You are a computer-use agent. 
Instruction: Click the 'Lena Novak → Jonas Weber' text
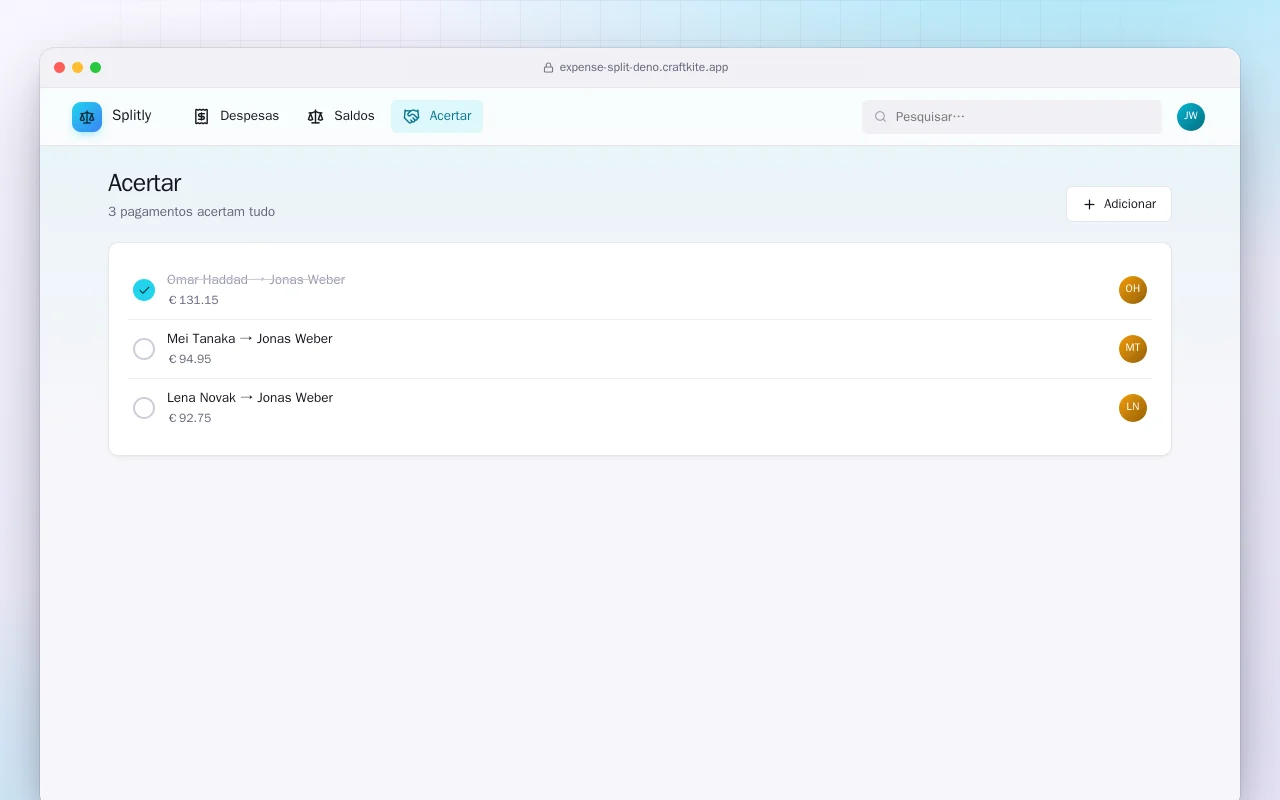pos(250,398)
